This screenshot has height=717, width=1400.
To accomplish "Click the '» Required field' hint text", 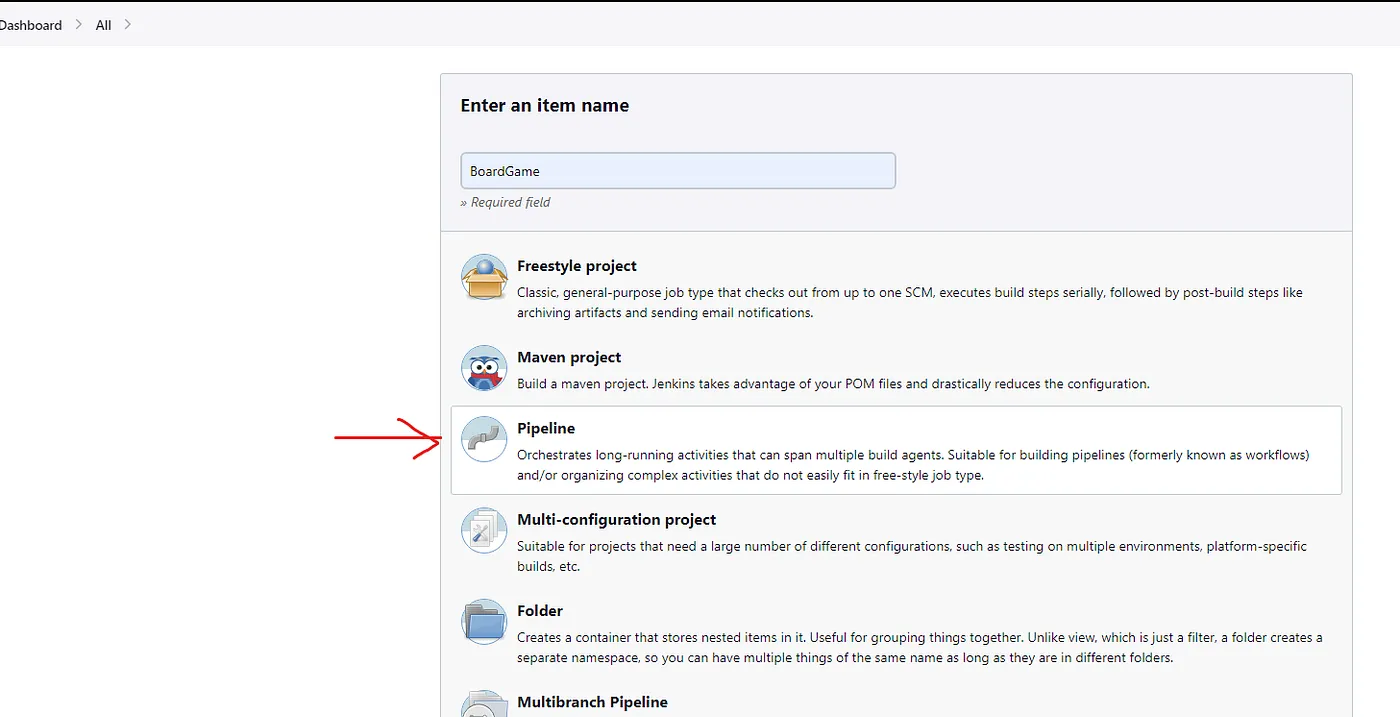I will click(505, 202).
